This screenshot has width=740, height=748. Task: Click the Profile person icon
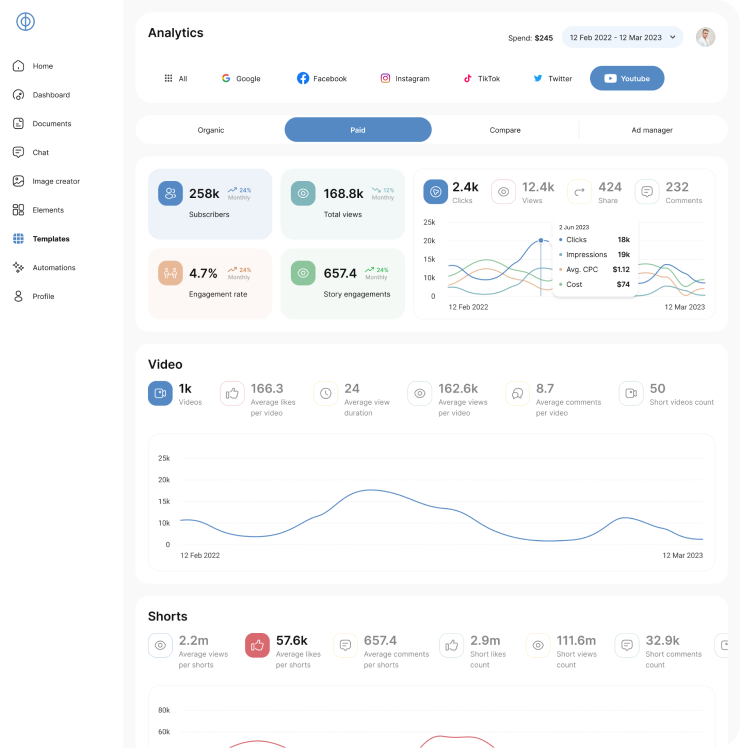click(18, 296)
